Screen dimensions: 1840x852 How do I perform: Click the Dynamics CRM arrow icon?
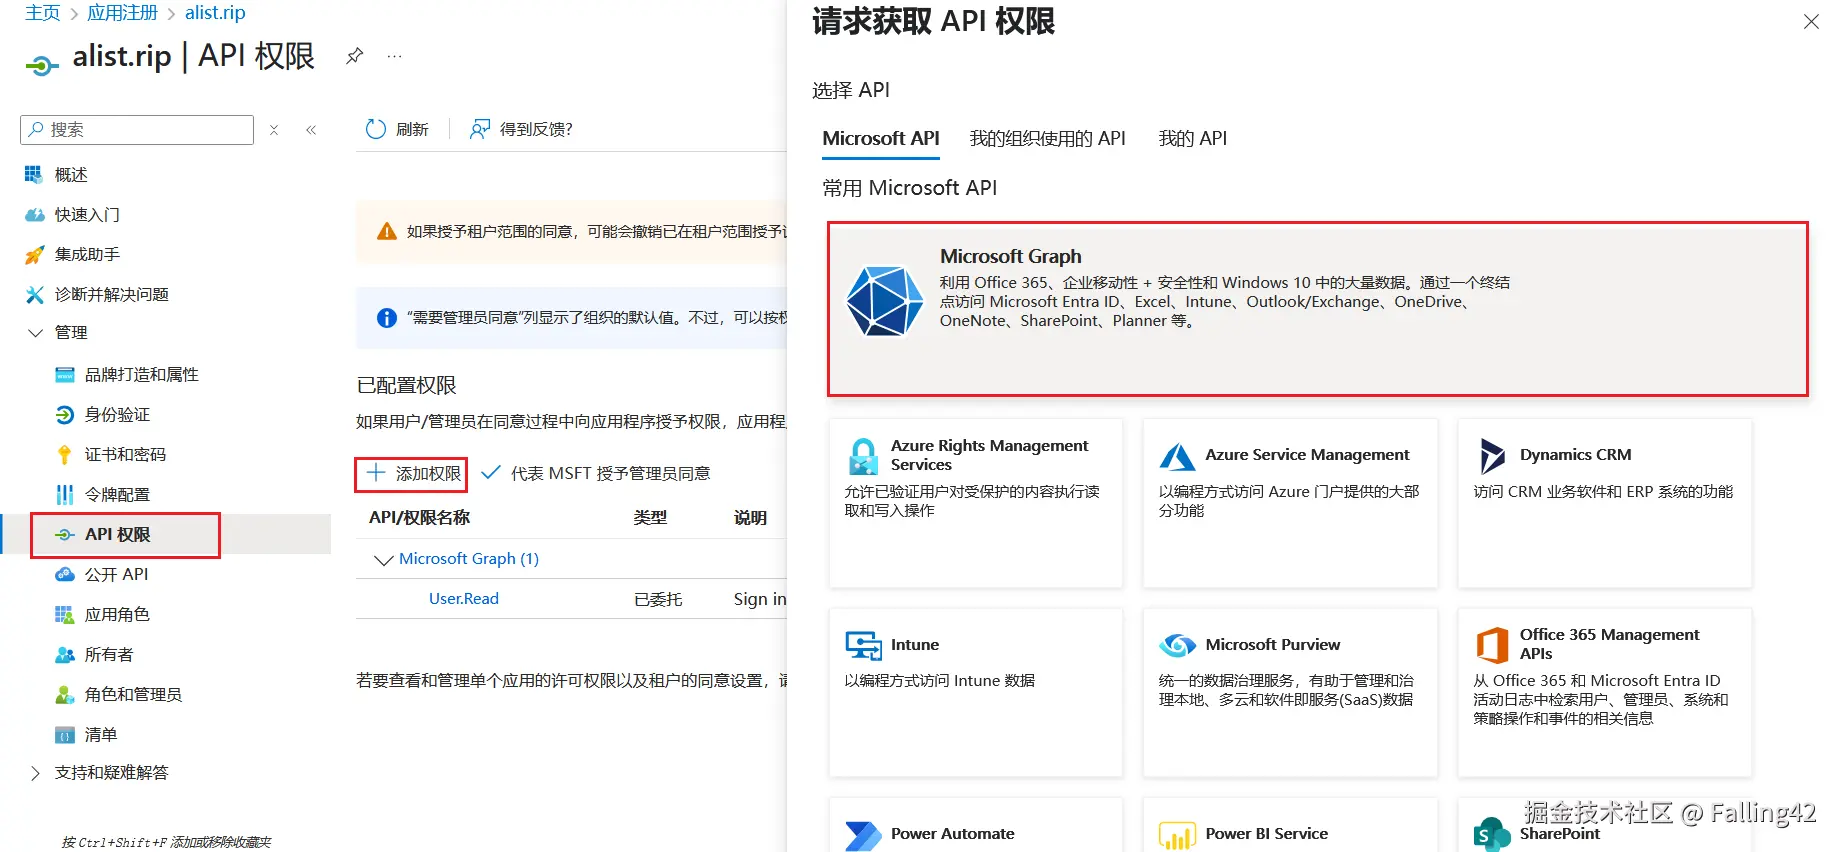(x=1492, y=456)
